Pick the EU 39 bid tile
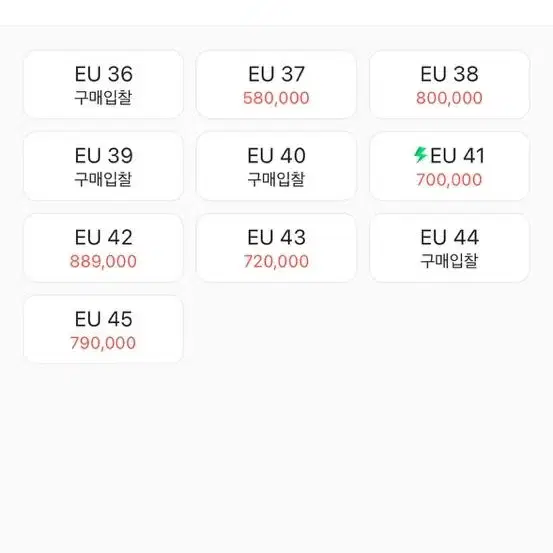 click(x=103, y=166)
